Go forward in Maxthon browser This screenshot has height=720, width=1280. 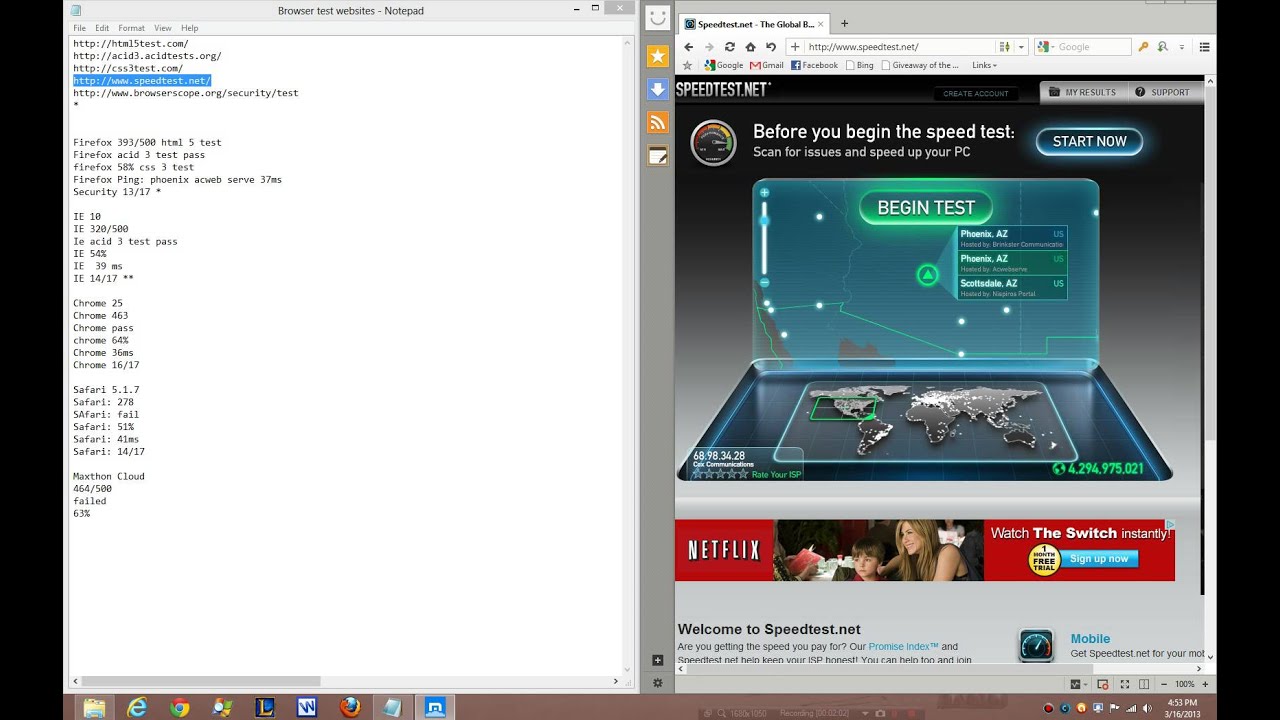click(x=709, y=47)
